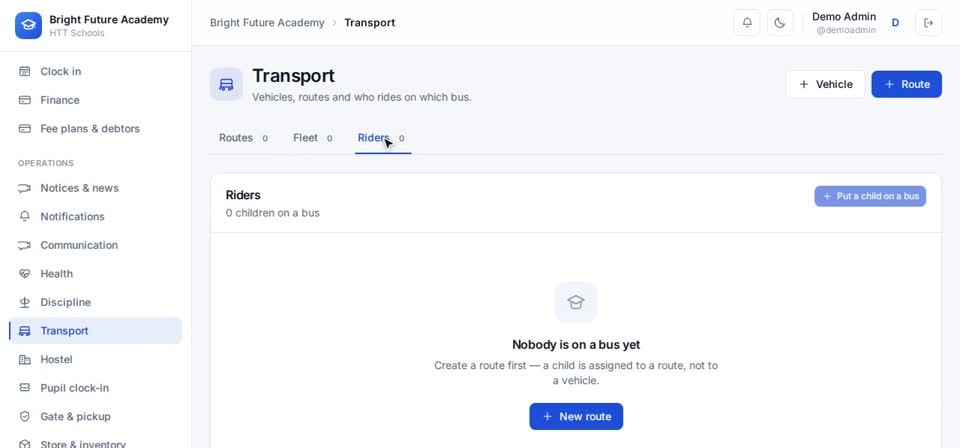The height and width of the screenshot is (448, 960).
Task: Click the + Vehicle button
Action: coord(825,84)
